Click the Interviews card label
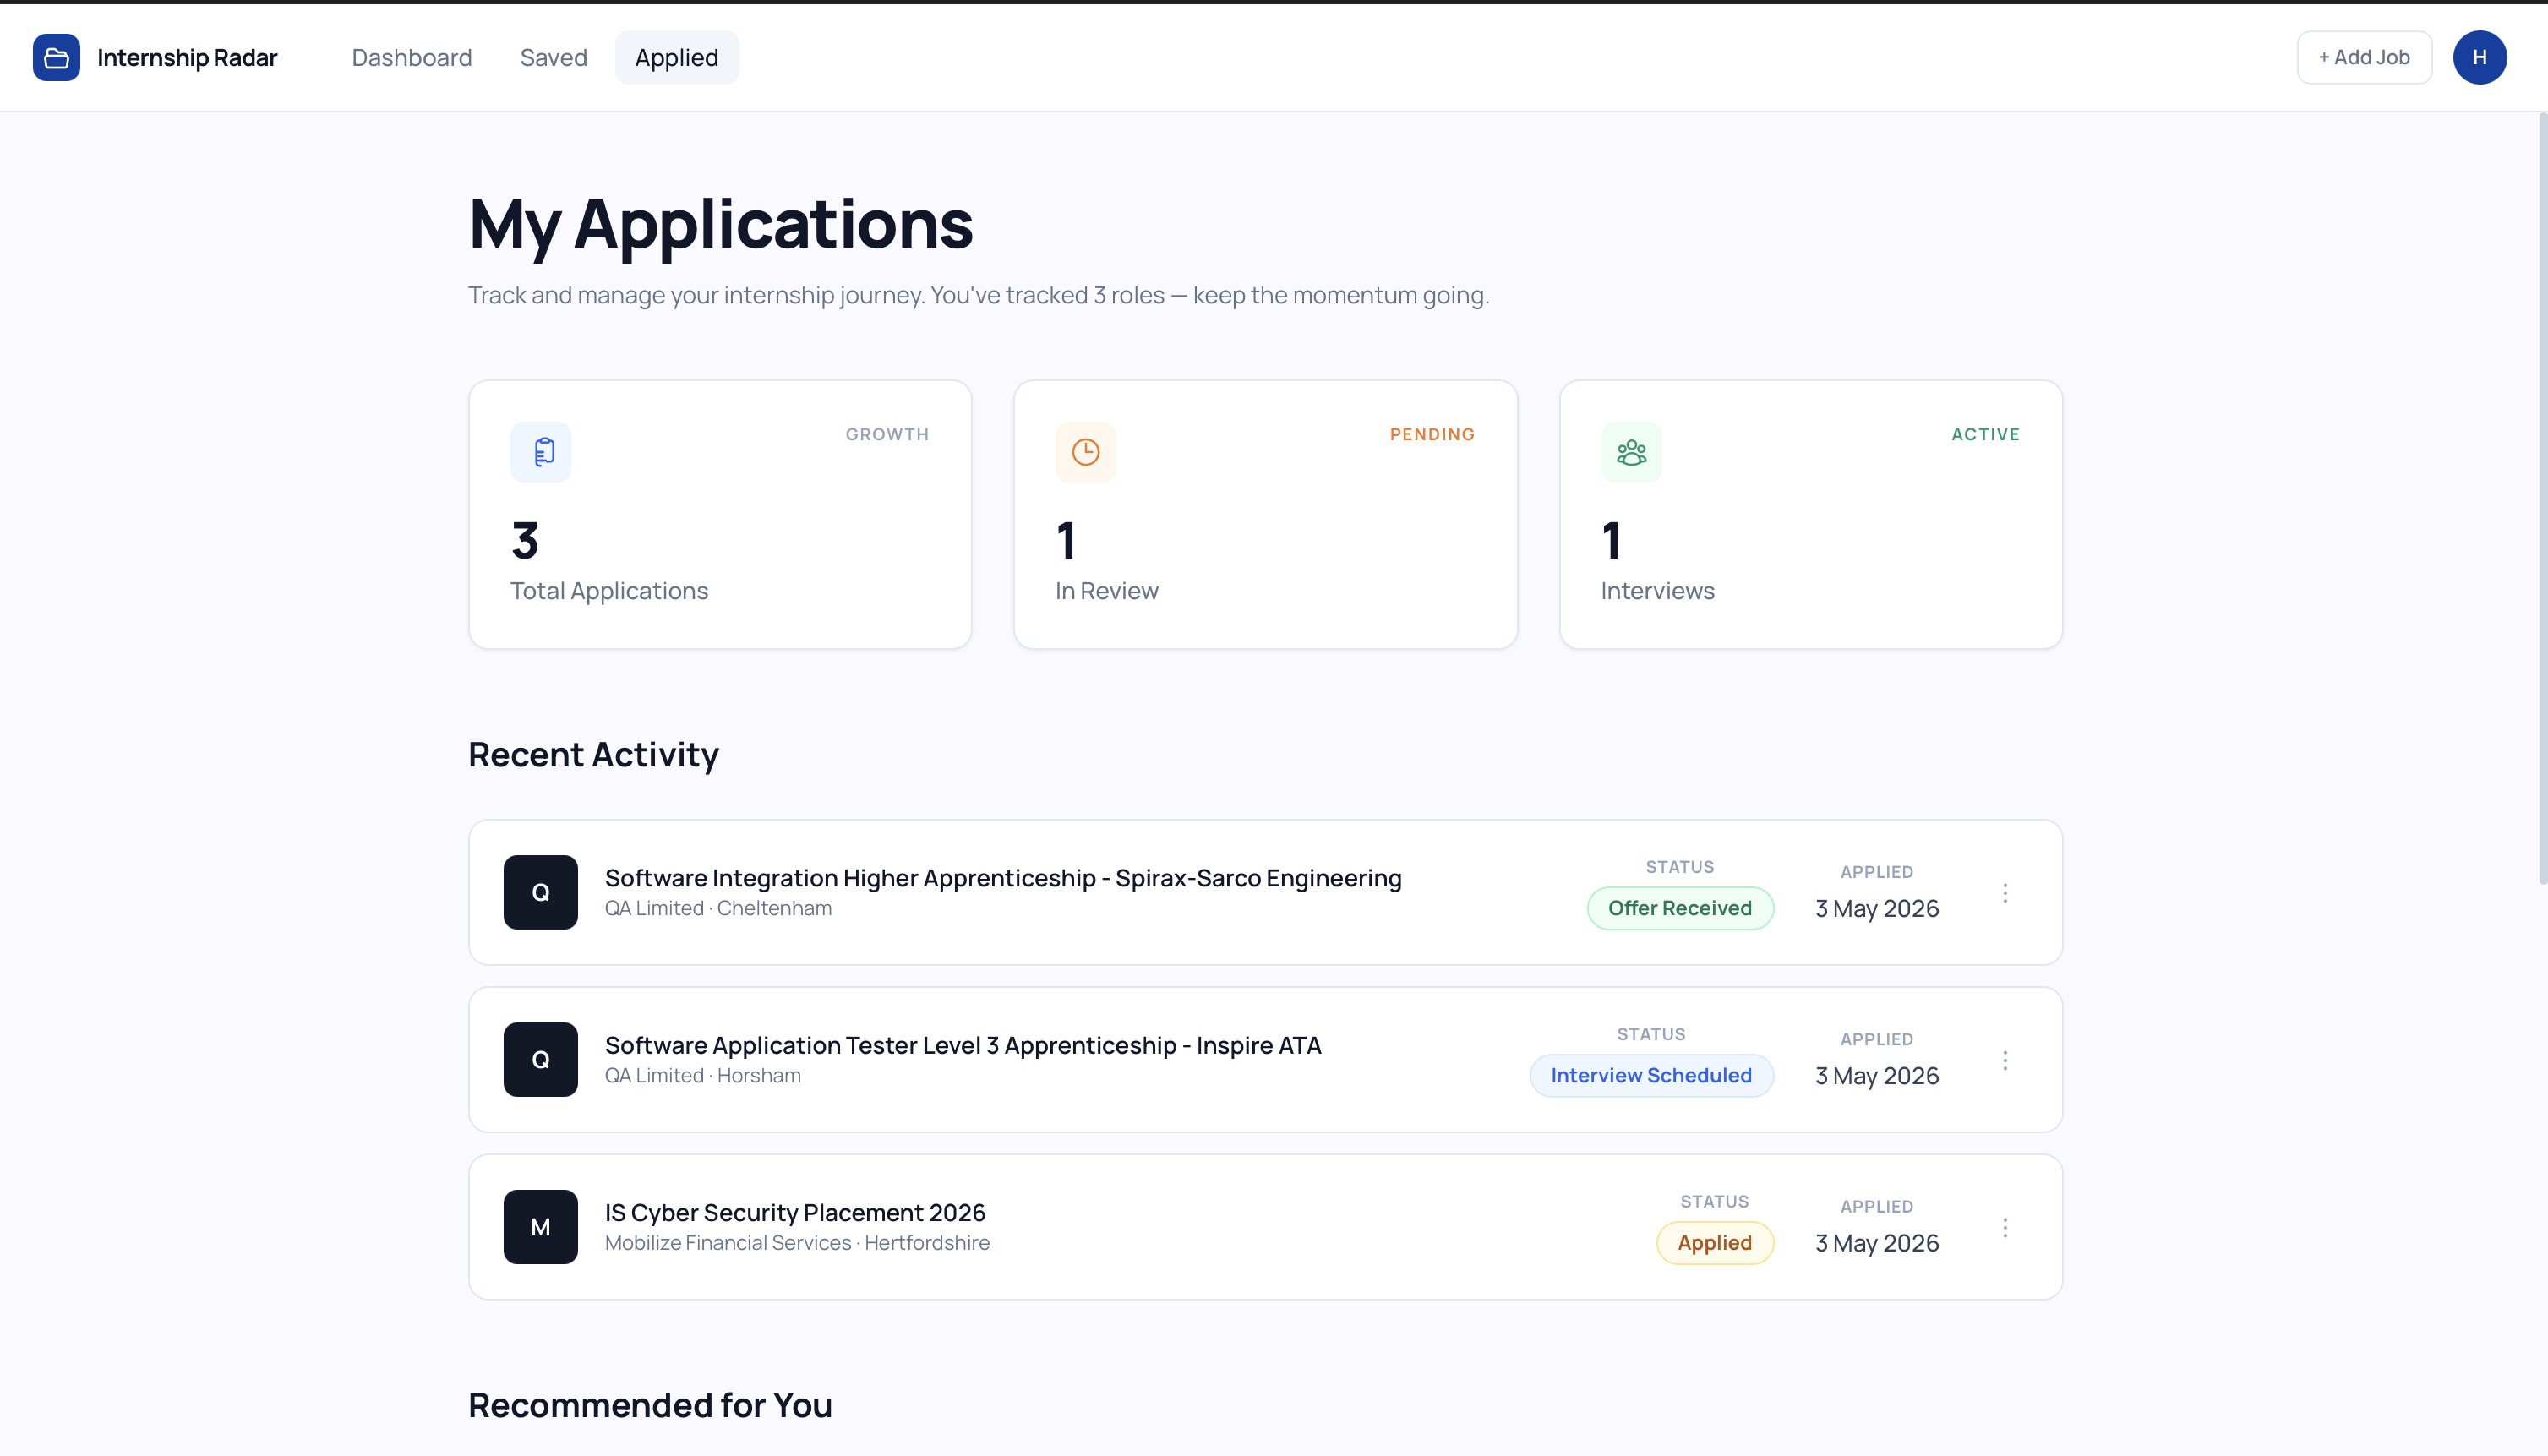This screenshot has width=2548, height=1456. (1657, 591)
